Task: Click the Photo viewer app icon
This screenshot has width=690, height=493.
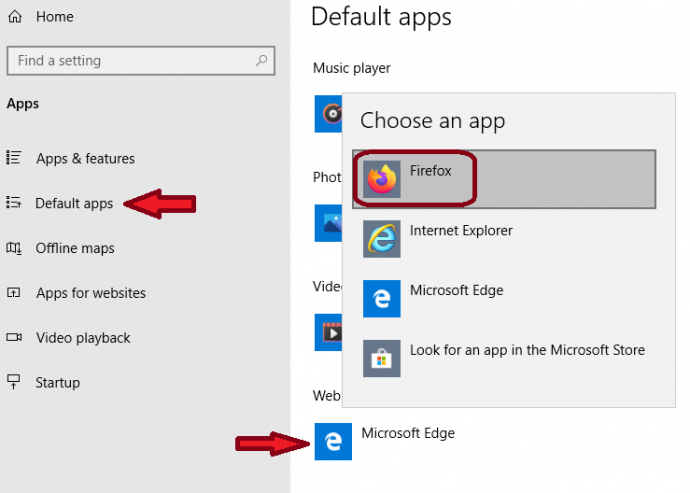Action: pos(328,223)
